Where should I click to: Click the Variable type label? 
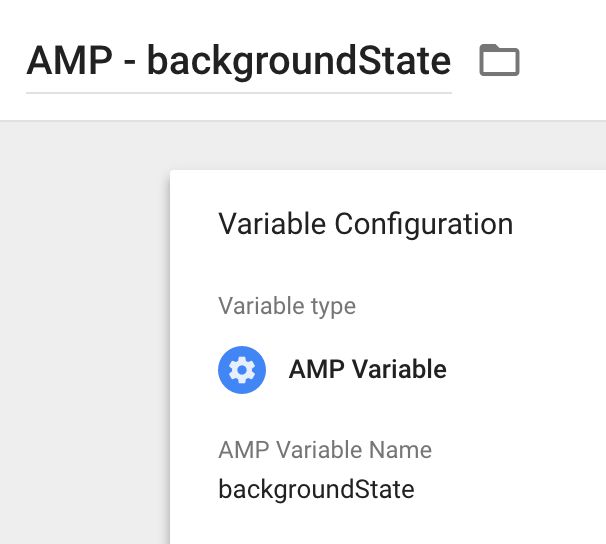pyautogui.click(x=287, y=307)
